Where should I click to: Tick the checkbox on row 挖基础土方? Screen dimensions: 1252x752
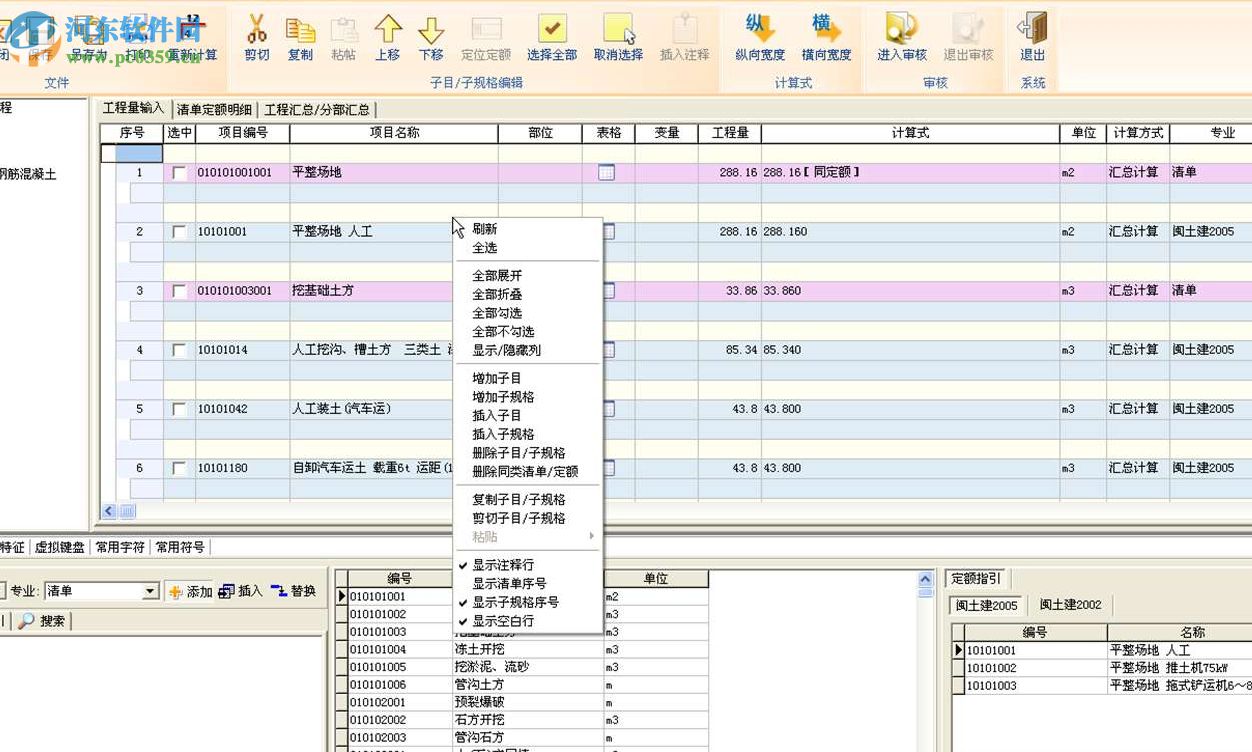(178, 290)
